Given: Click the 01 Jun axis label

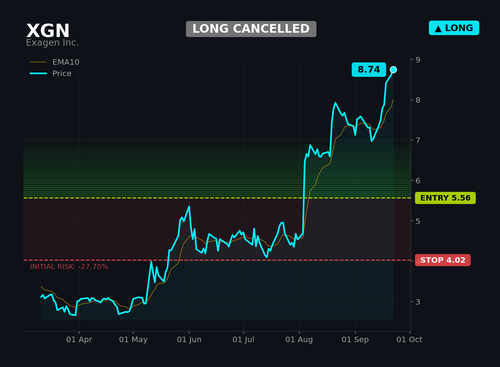Looking at the screenshot, I should 189,340.
